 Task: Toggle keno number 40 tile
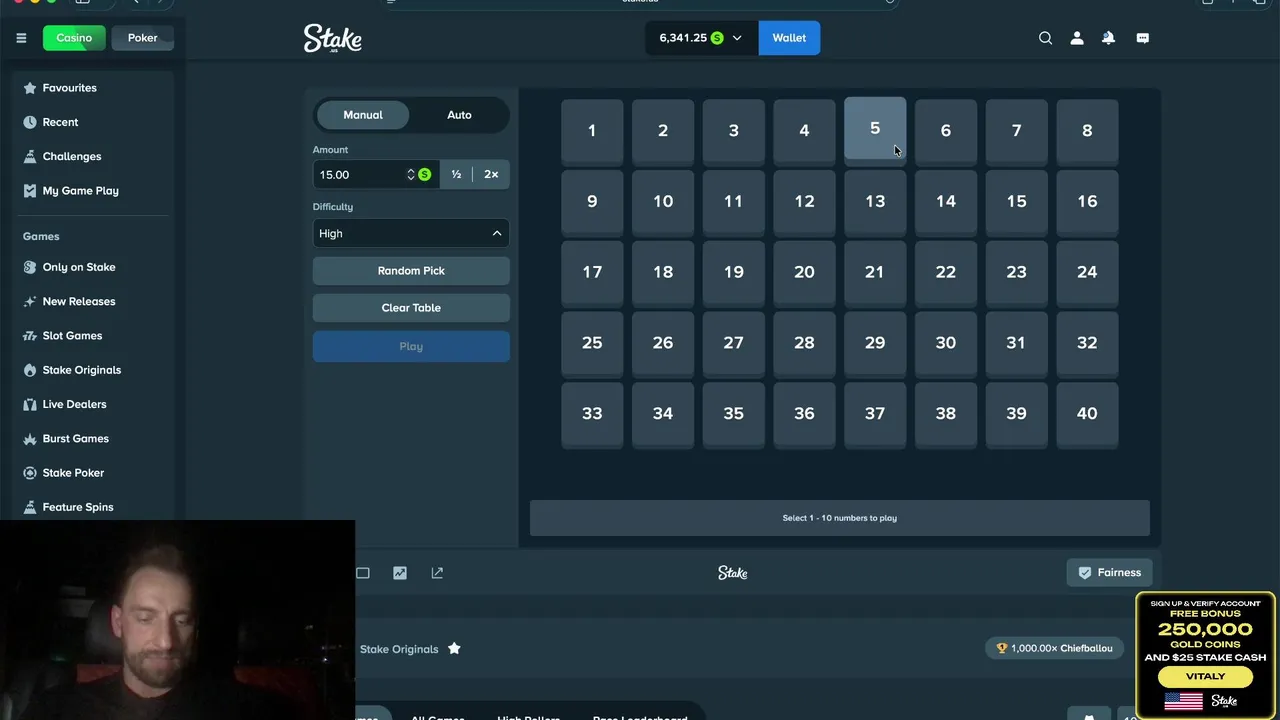click(1087, 413)
